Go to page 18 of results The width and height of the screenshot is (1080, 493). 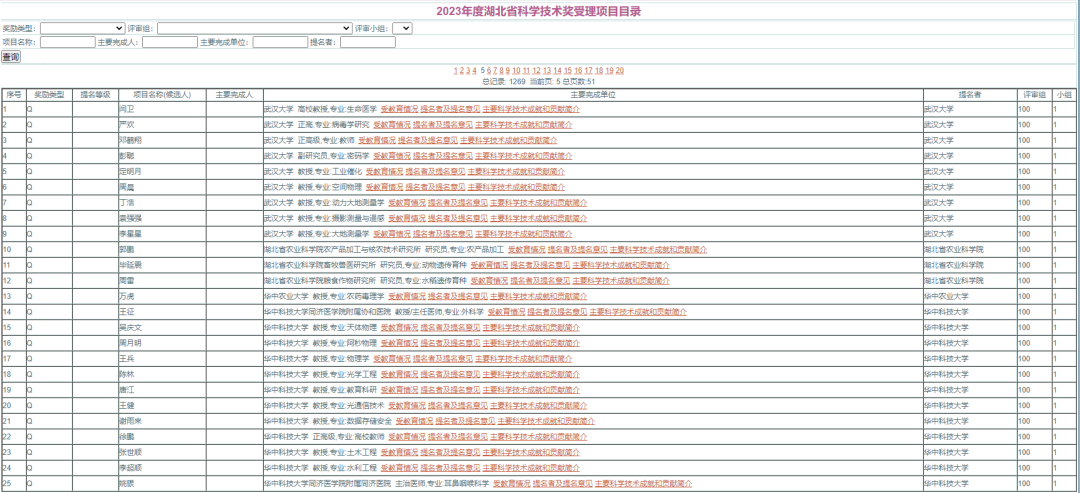[599, 70]
